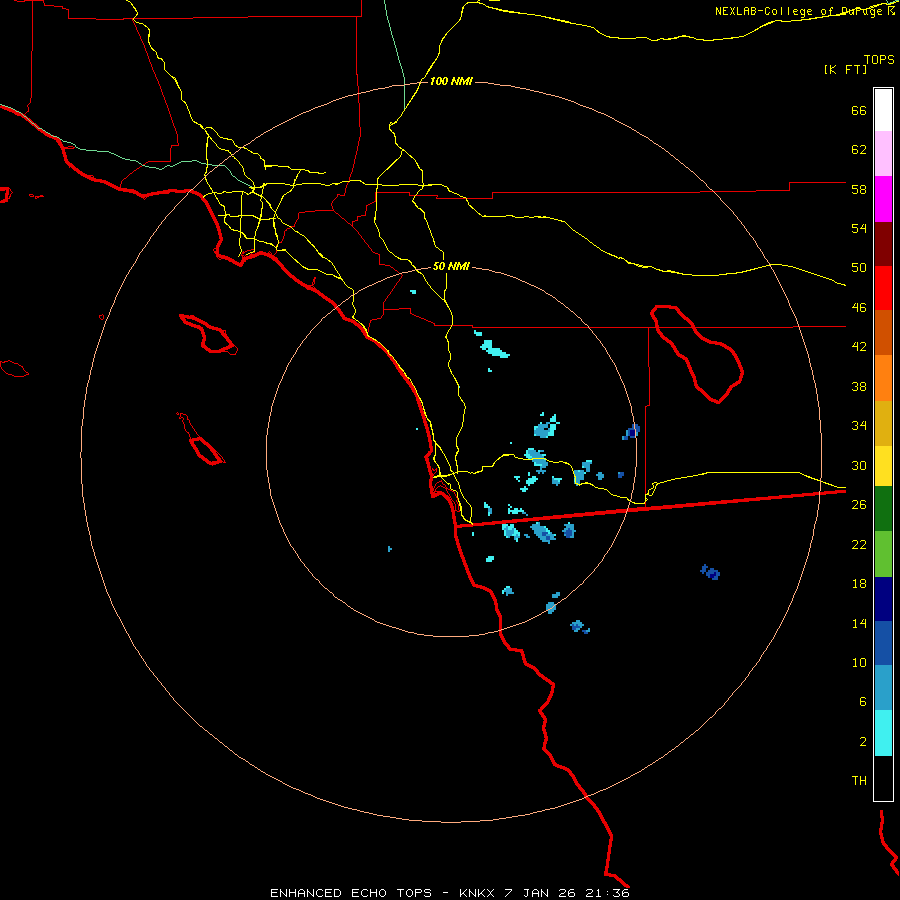900x900 pixels.
Task: Click the light blue 14 K FT legend swatch
Action: 883,687
